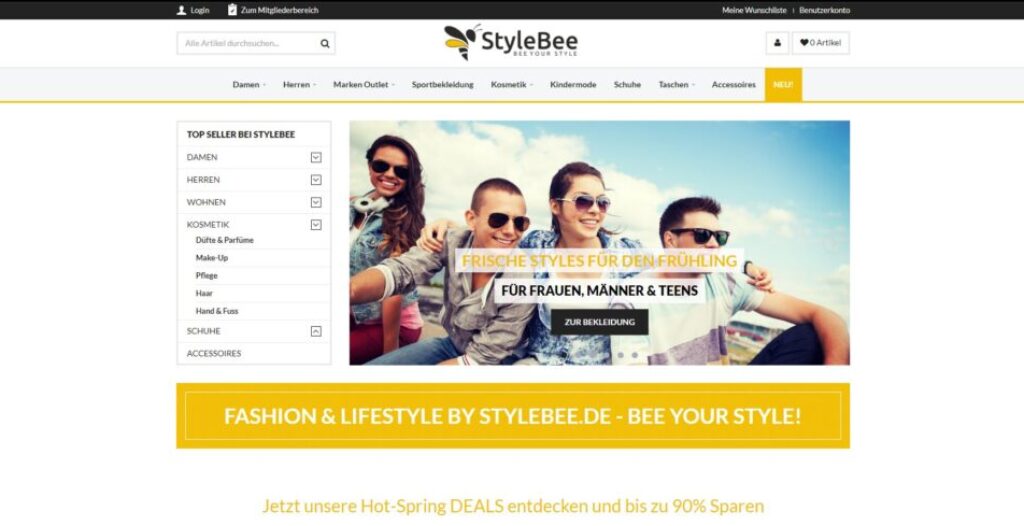This screenshot has height=526, width=1024.
Task: Open the Damen navigation dropdown
Action: coord(249,84)
